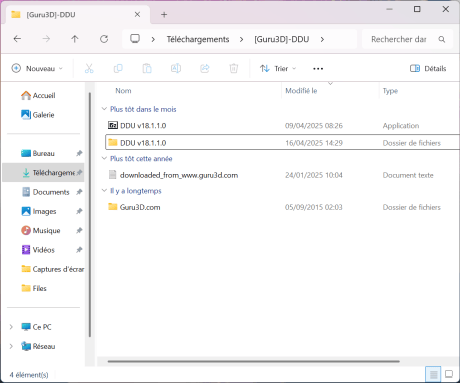Open the Nouveau dropdown menu
Viewport: 460px width, 383px height.
[37, 68]
